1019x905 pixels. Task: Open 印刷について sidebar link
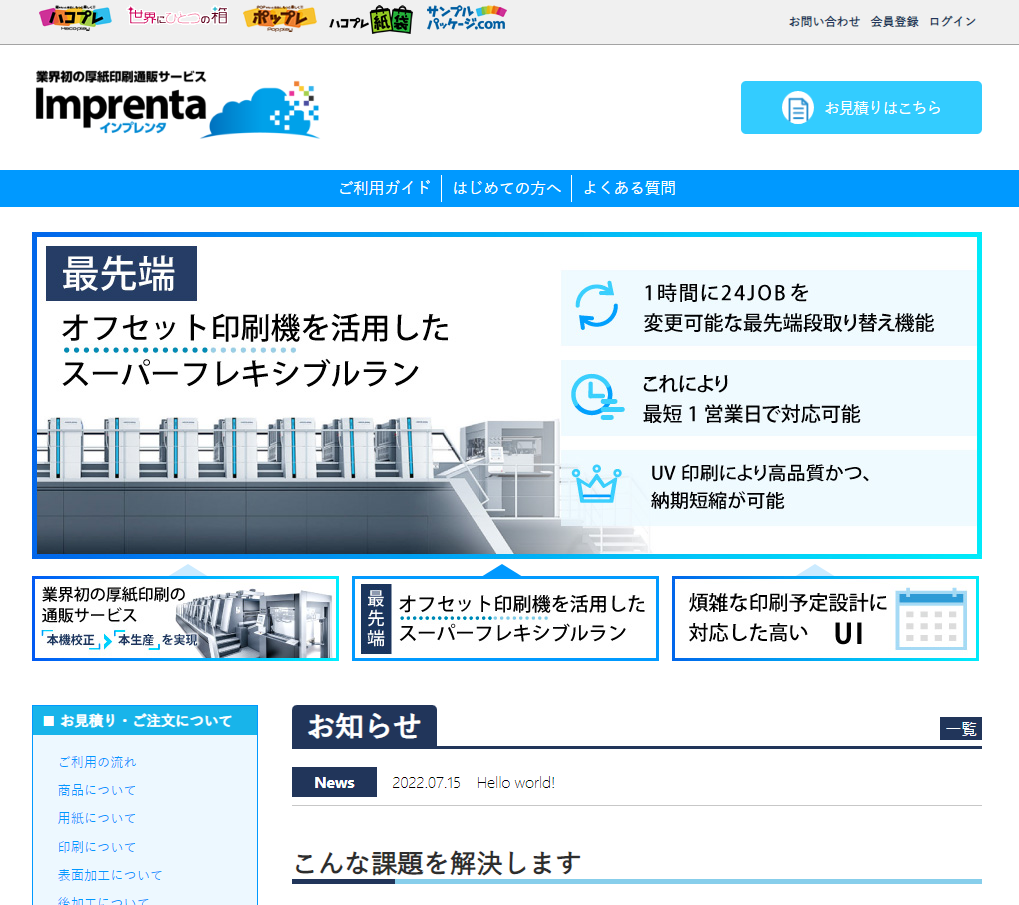point(97,847)
